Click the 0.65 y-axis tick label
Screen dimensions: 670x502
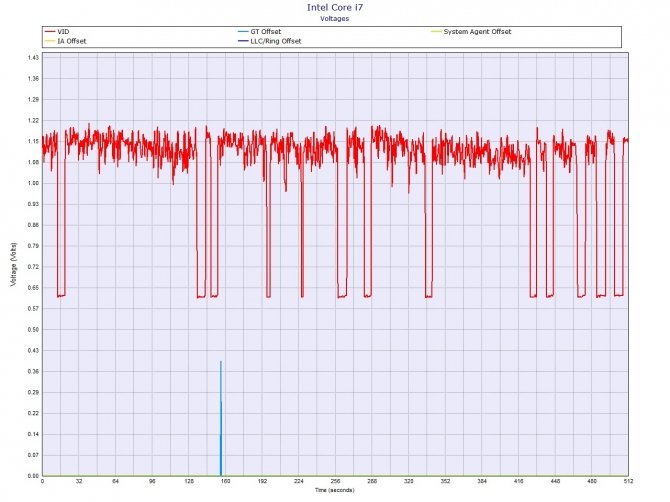(33, 288)
